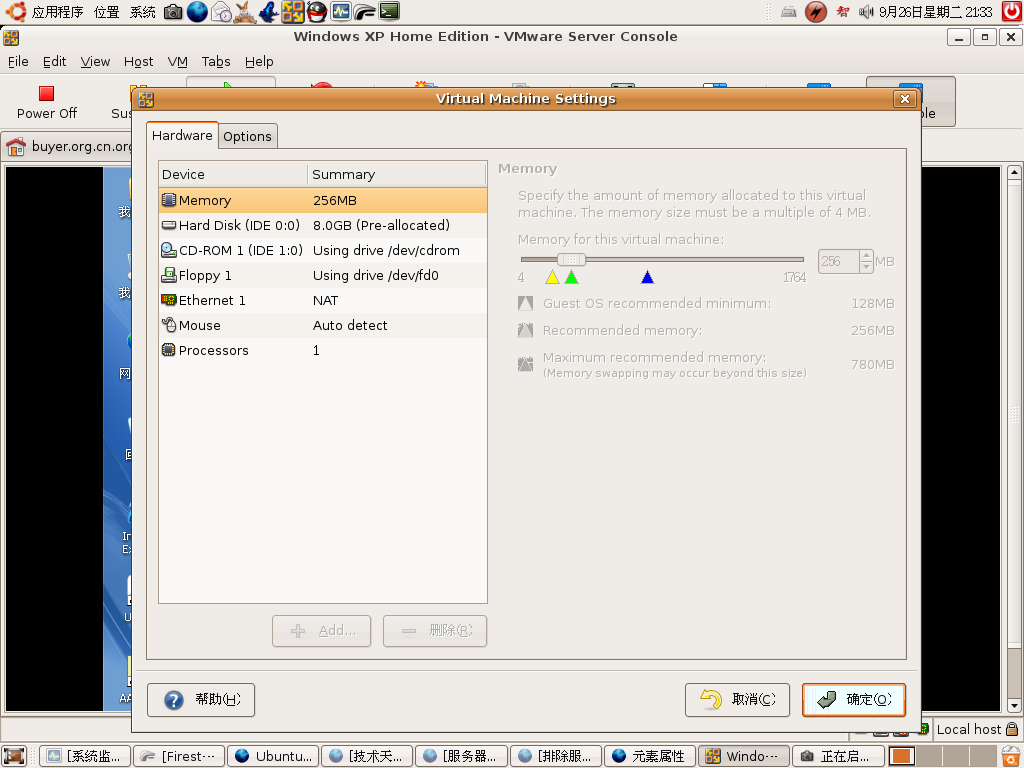Switch to the Ubuntu taskbar window
This screenshot has height=768, width=1024.
coord(273,756)
